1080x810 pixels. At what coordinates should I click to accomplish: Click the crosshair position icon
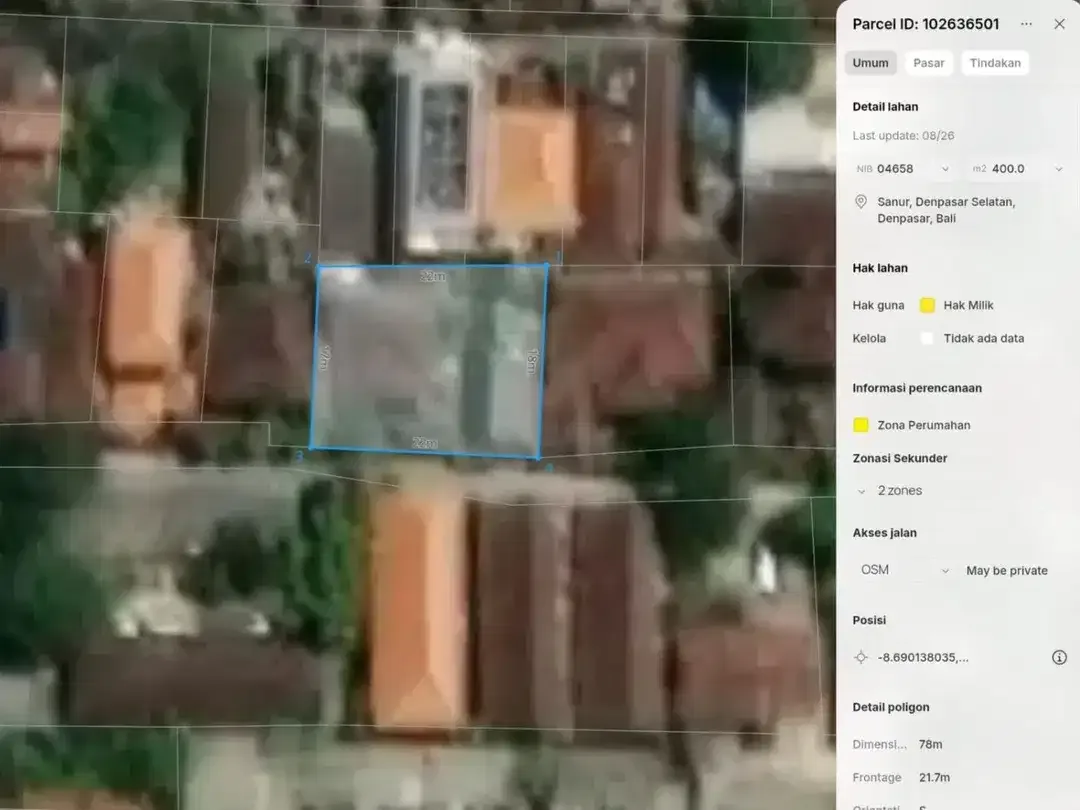(861, 657)
